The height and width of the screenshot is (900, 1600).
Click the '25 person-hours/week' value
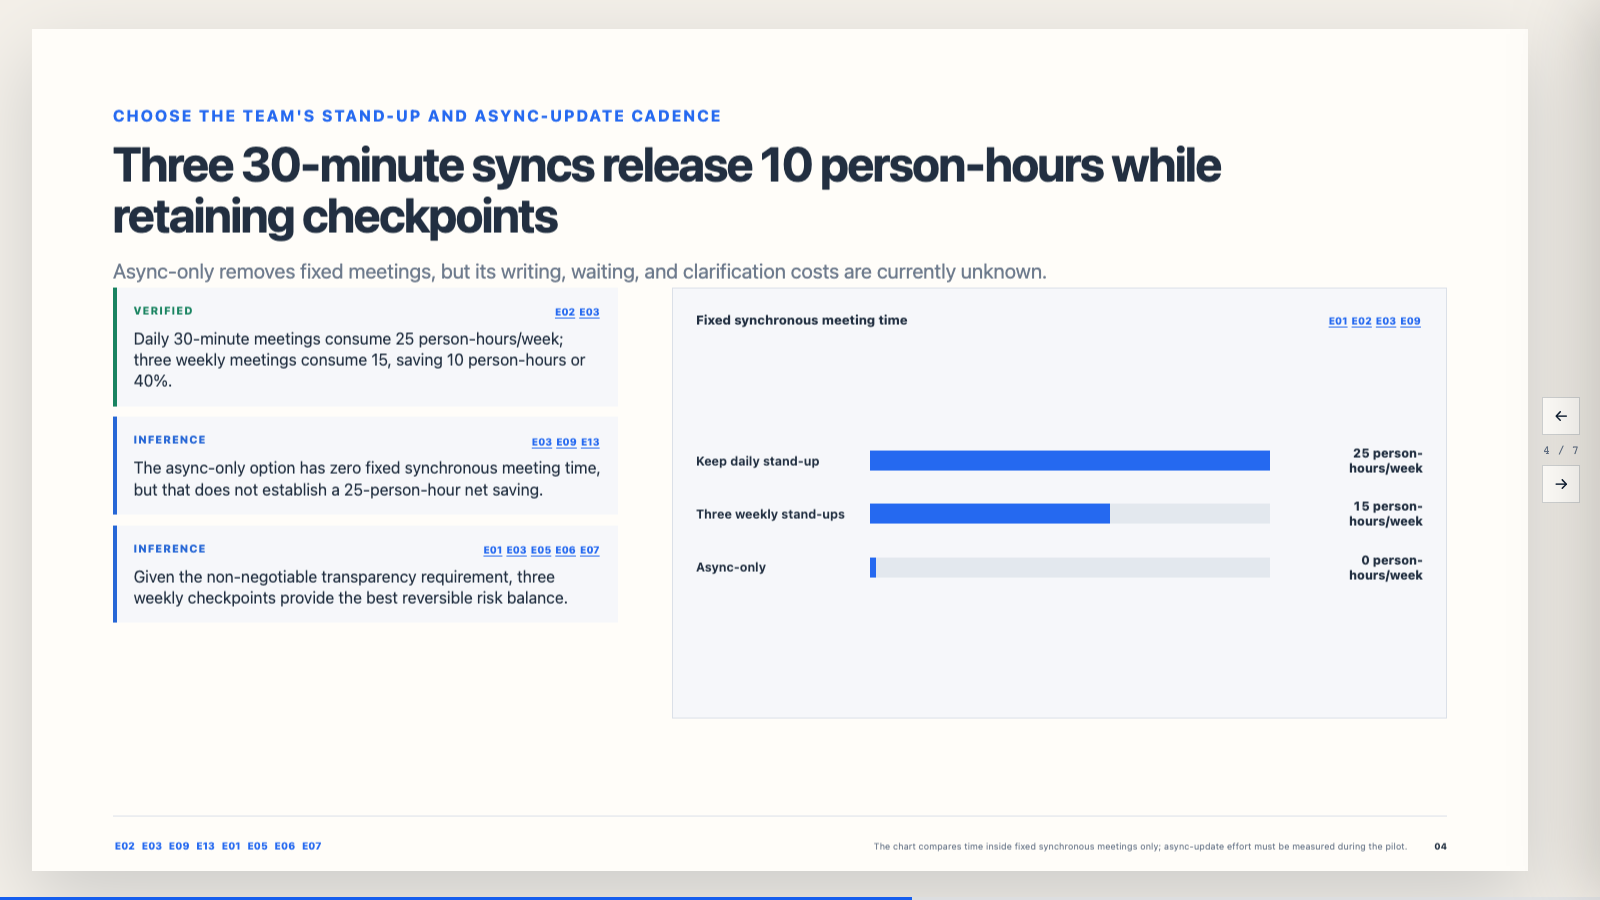(x=1386, y=461)
